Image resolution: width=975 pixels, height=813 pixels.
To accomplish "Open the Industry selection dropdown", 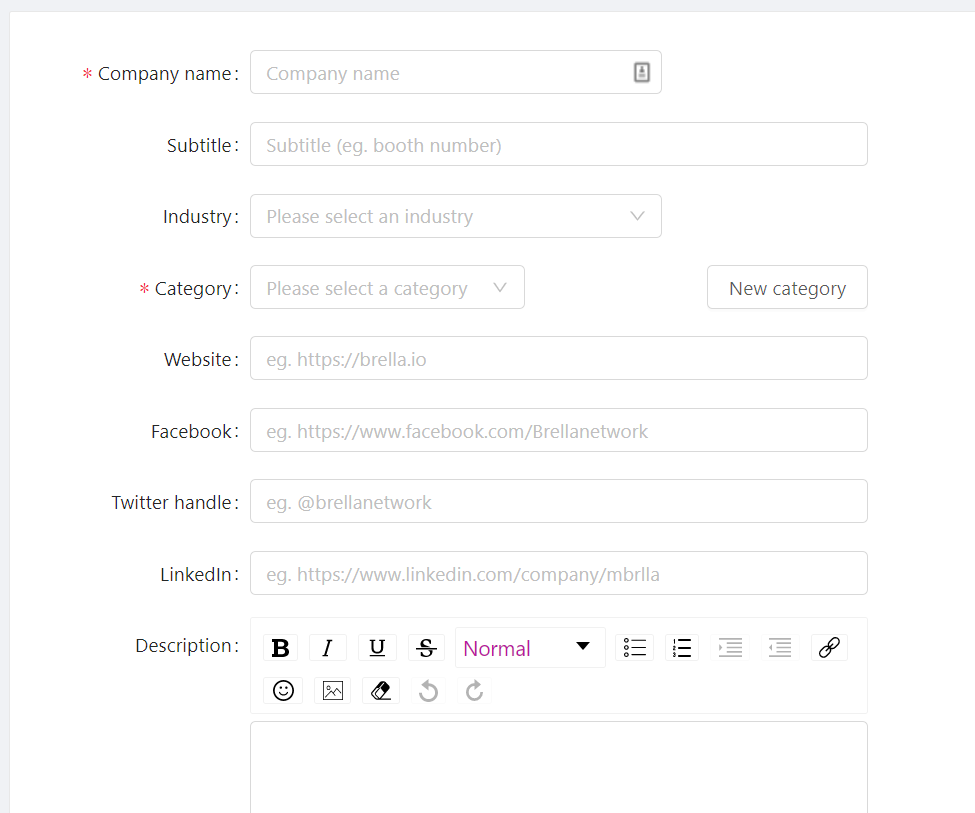I will click(x=456, y=216).
